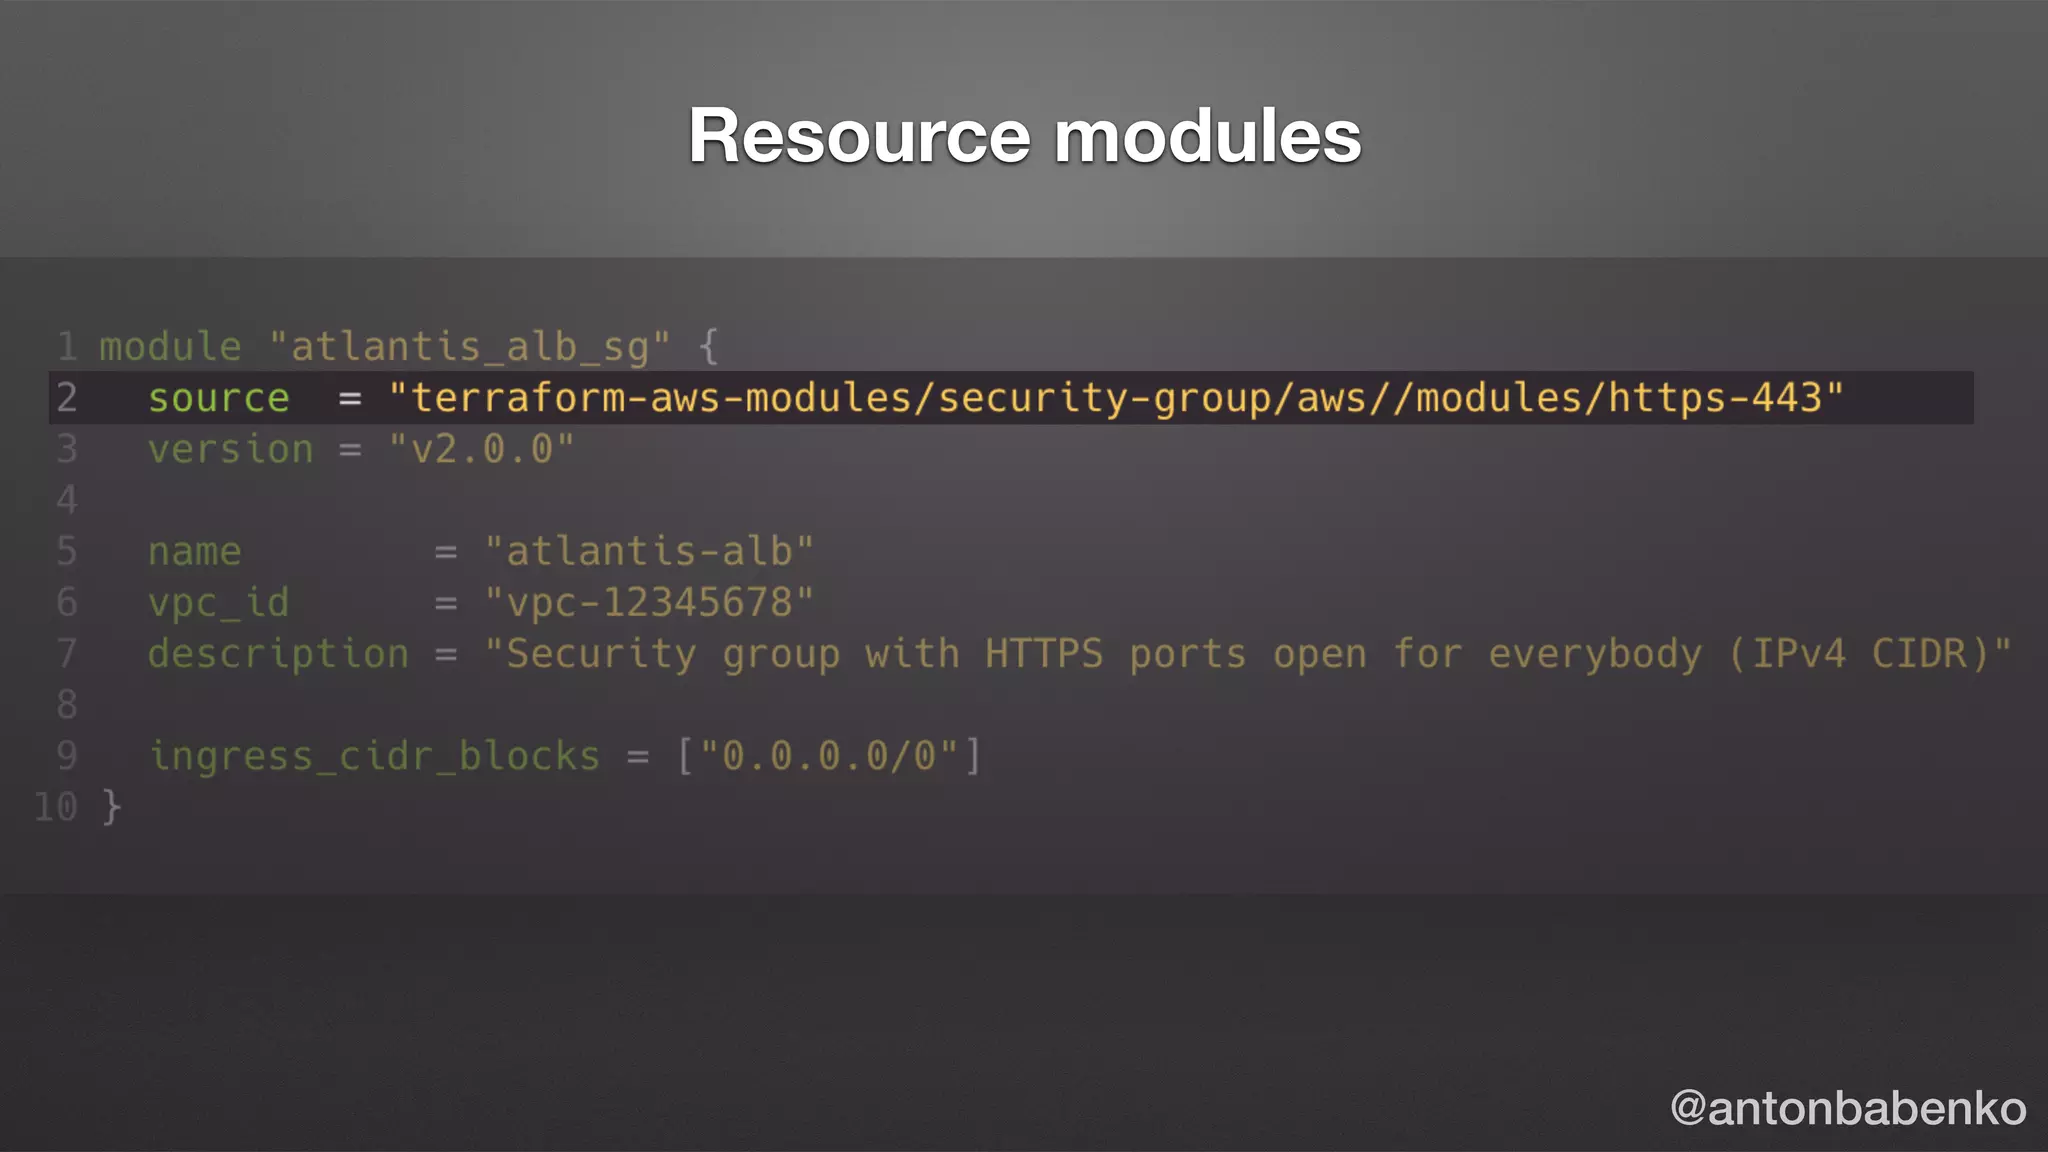The width and height of the screenshot is (2048, 1152).
Task: Click the ["0.0.0.0/0"] CIDR value
Action: point(830,756)
